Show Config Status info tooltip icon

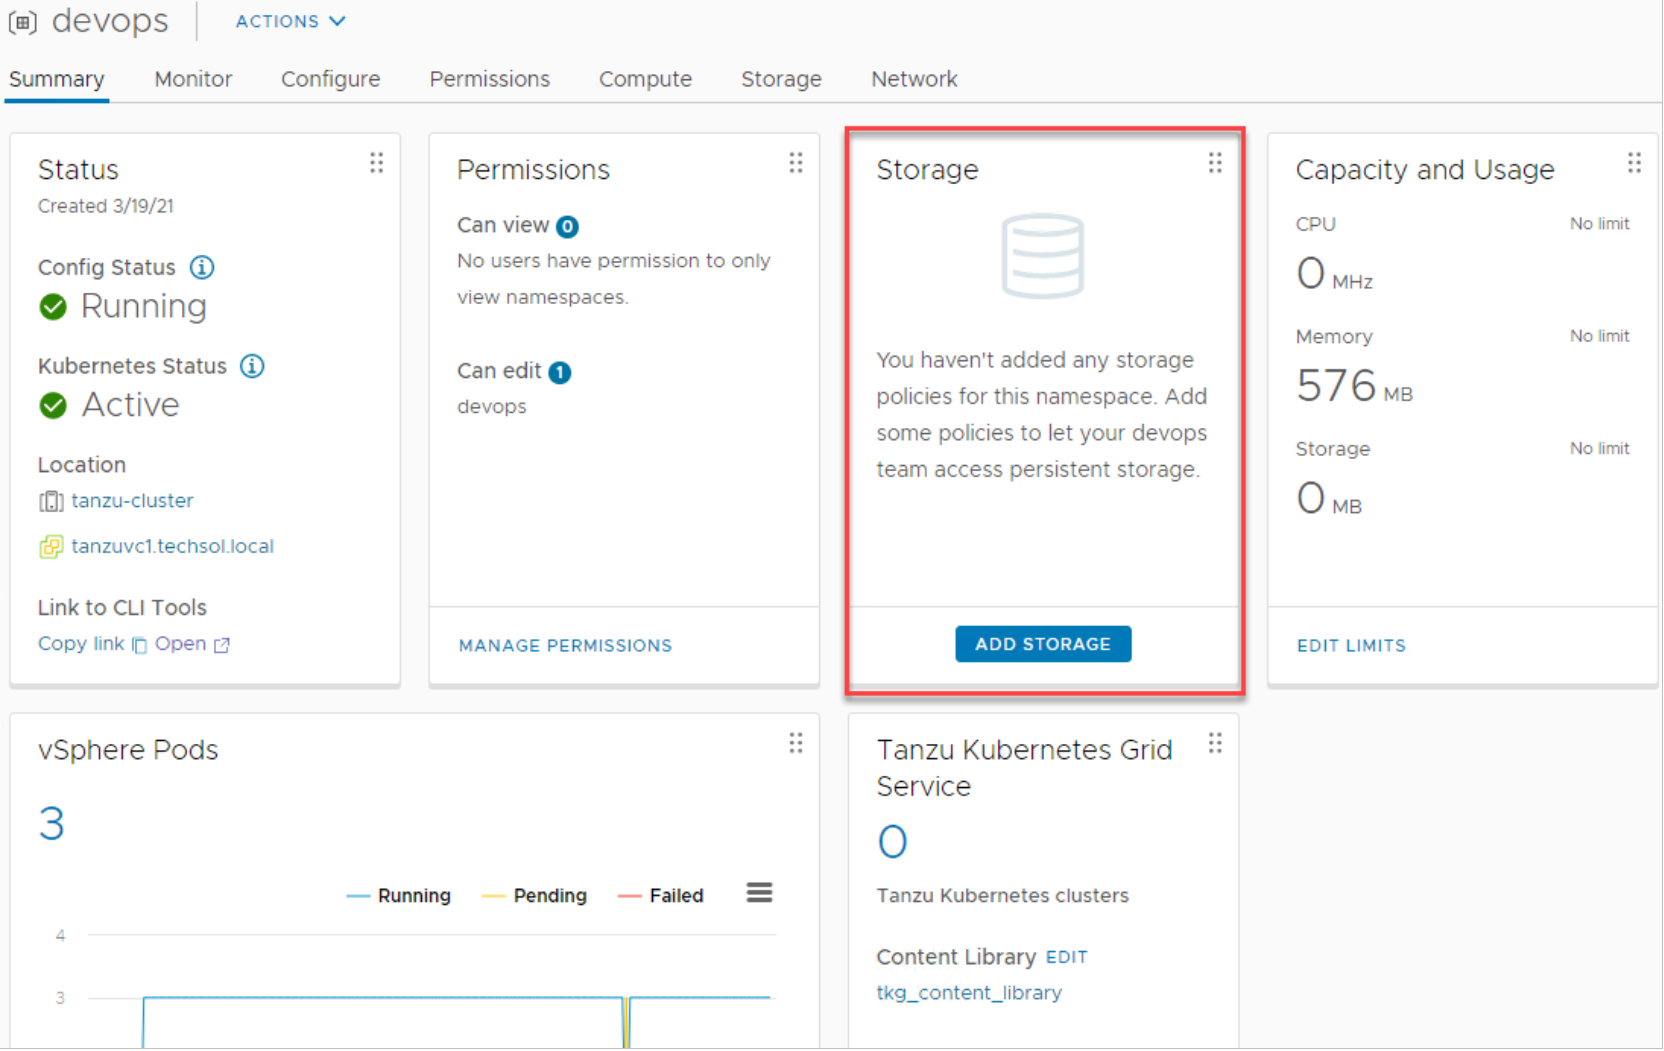[x=202, y=267]
